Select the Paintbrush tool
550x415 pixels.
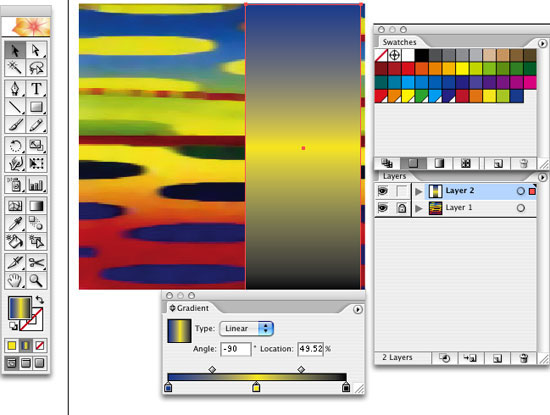pos(15,125)
